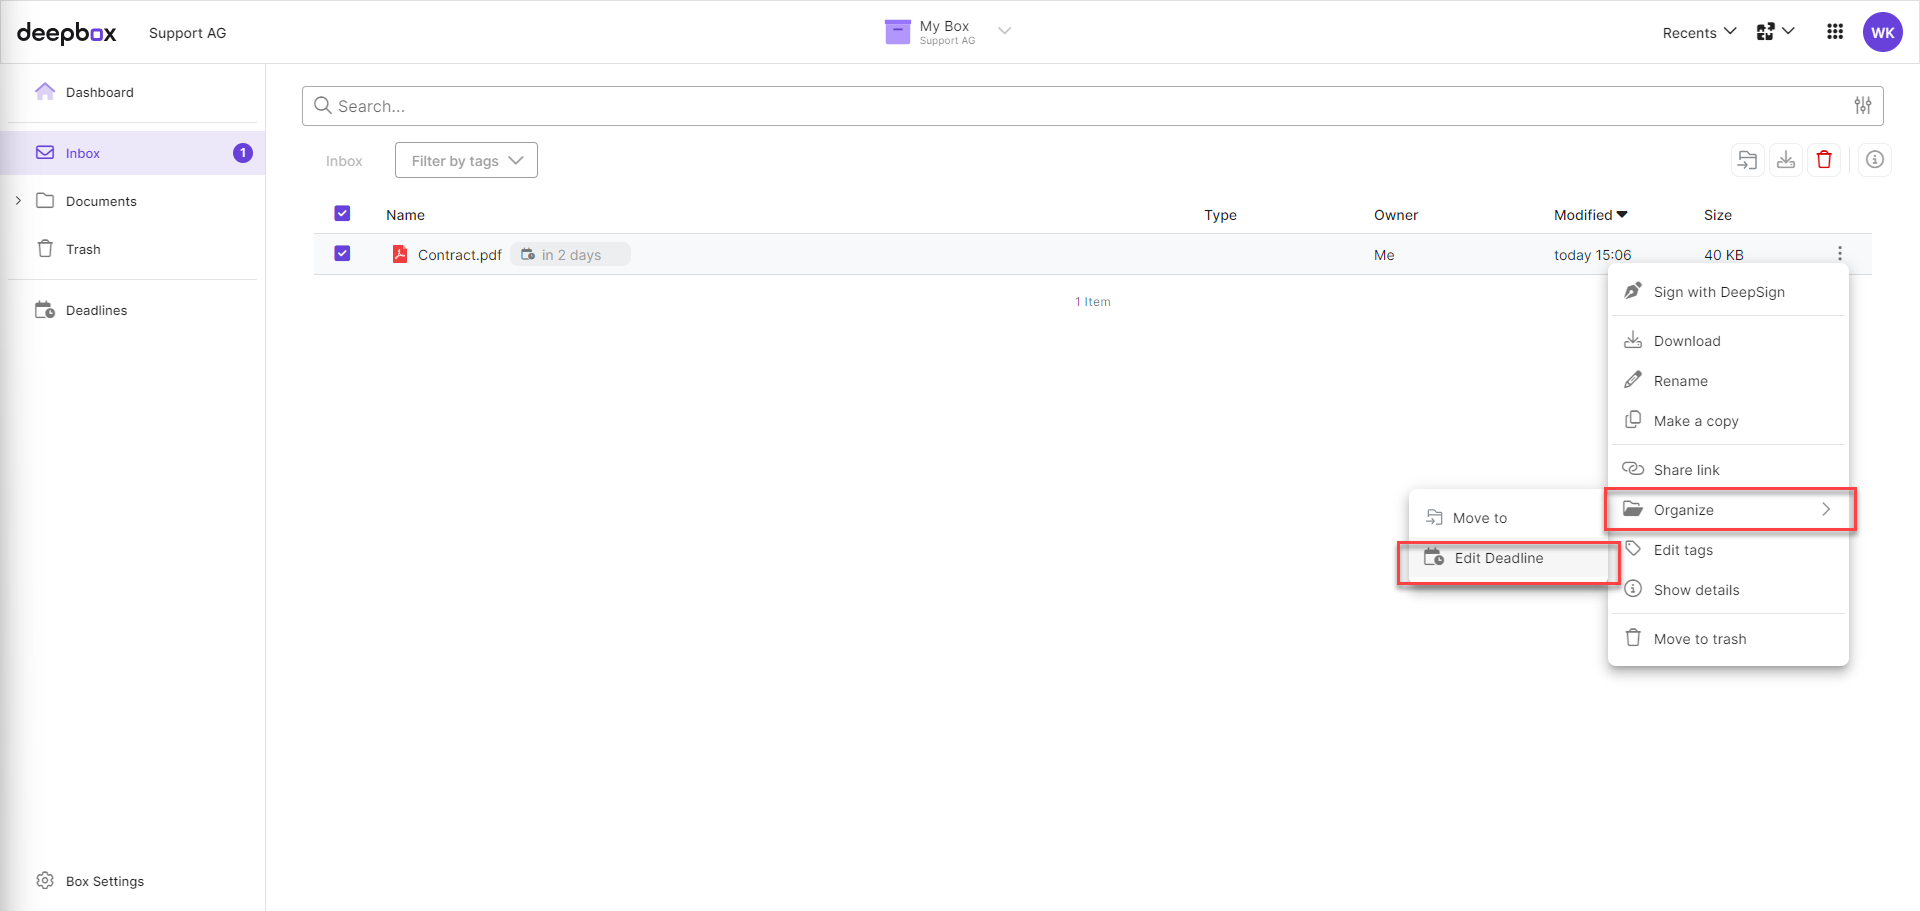This screenshot has height=911, width=1920.
Task: Open the red trash icon in toolbar
Action: pyautogui.click(x=1824, y=159)
